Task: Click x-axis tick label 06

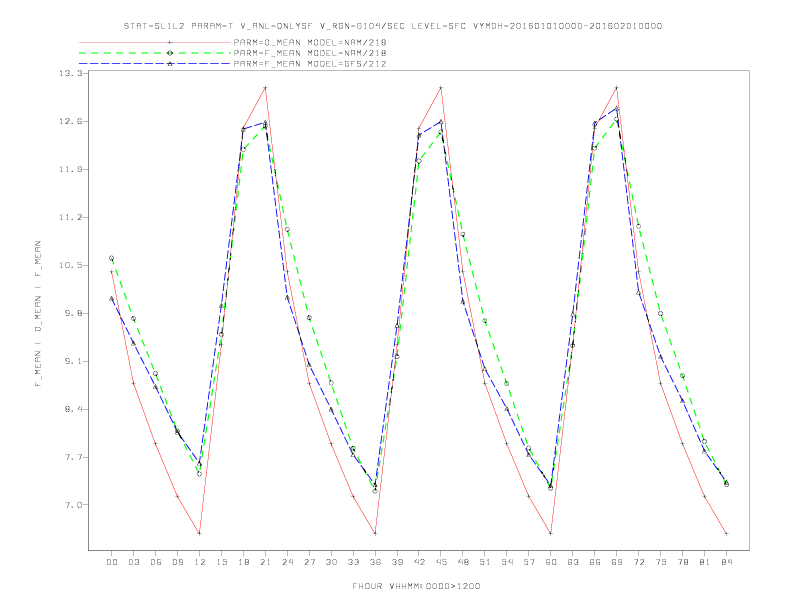Action: [x=156, y=562]
